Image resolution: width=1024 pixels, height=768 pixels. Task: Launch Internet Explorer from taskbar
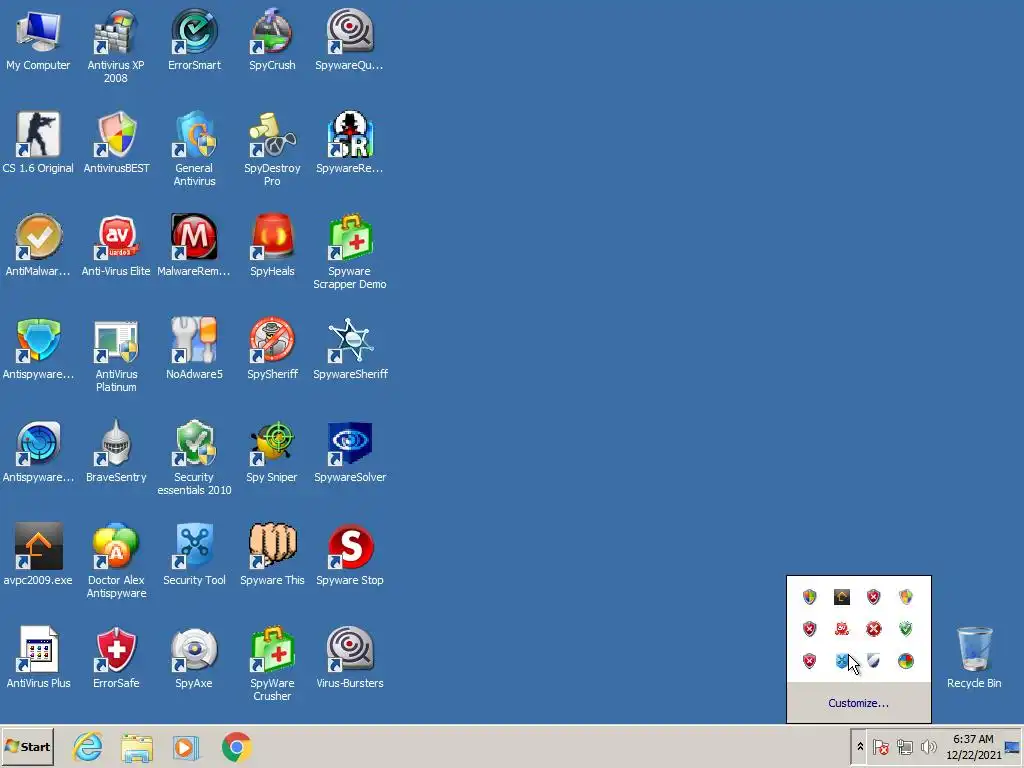point(88,746)
